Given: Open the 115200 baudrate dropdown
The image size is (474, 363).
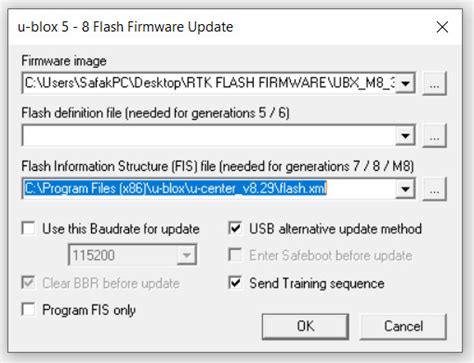Looking at the screenshot, I should (x=186, y=255).
